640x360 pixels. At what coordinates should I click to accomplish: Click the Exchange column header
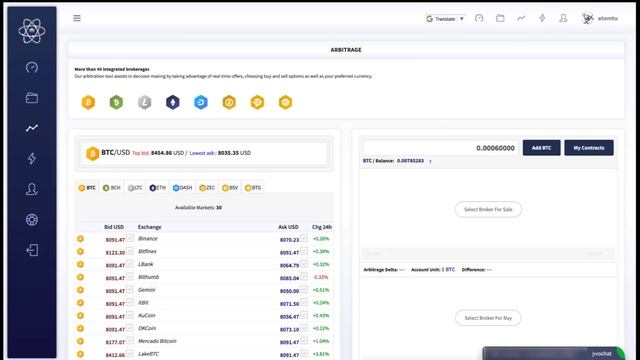click(x=149, y=227)
